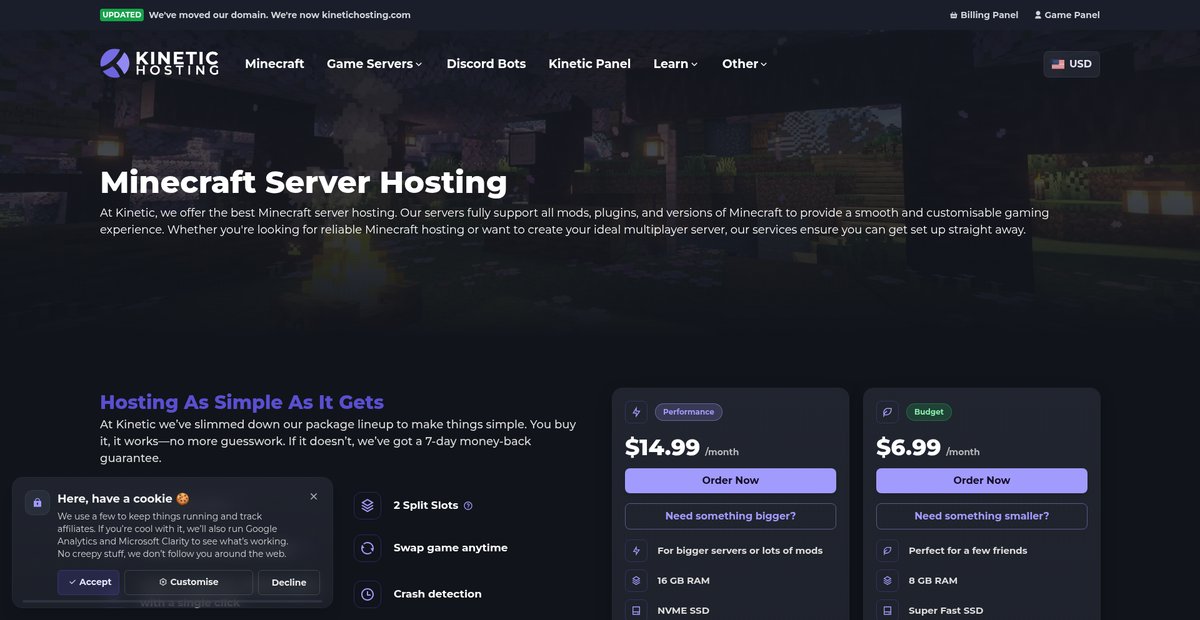Click the $14.99 price text
Image resolution: width=1200 pixels, height=620 pixels.
(662, 447)
